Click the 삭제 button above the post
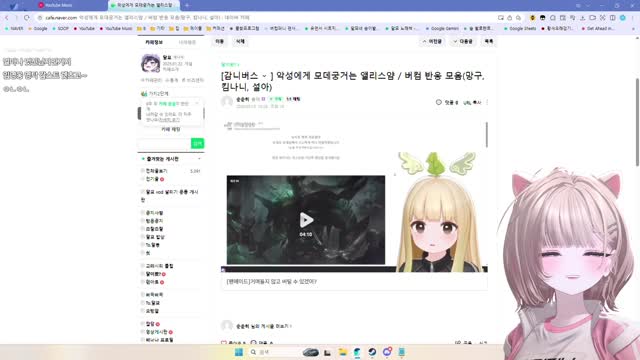Screen dimensions: 640x360 click(x=240, y=42)
